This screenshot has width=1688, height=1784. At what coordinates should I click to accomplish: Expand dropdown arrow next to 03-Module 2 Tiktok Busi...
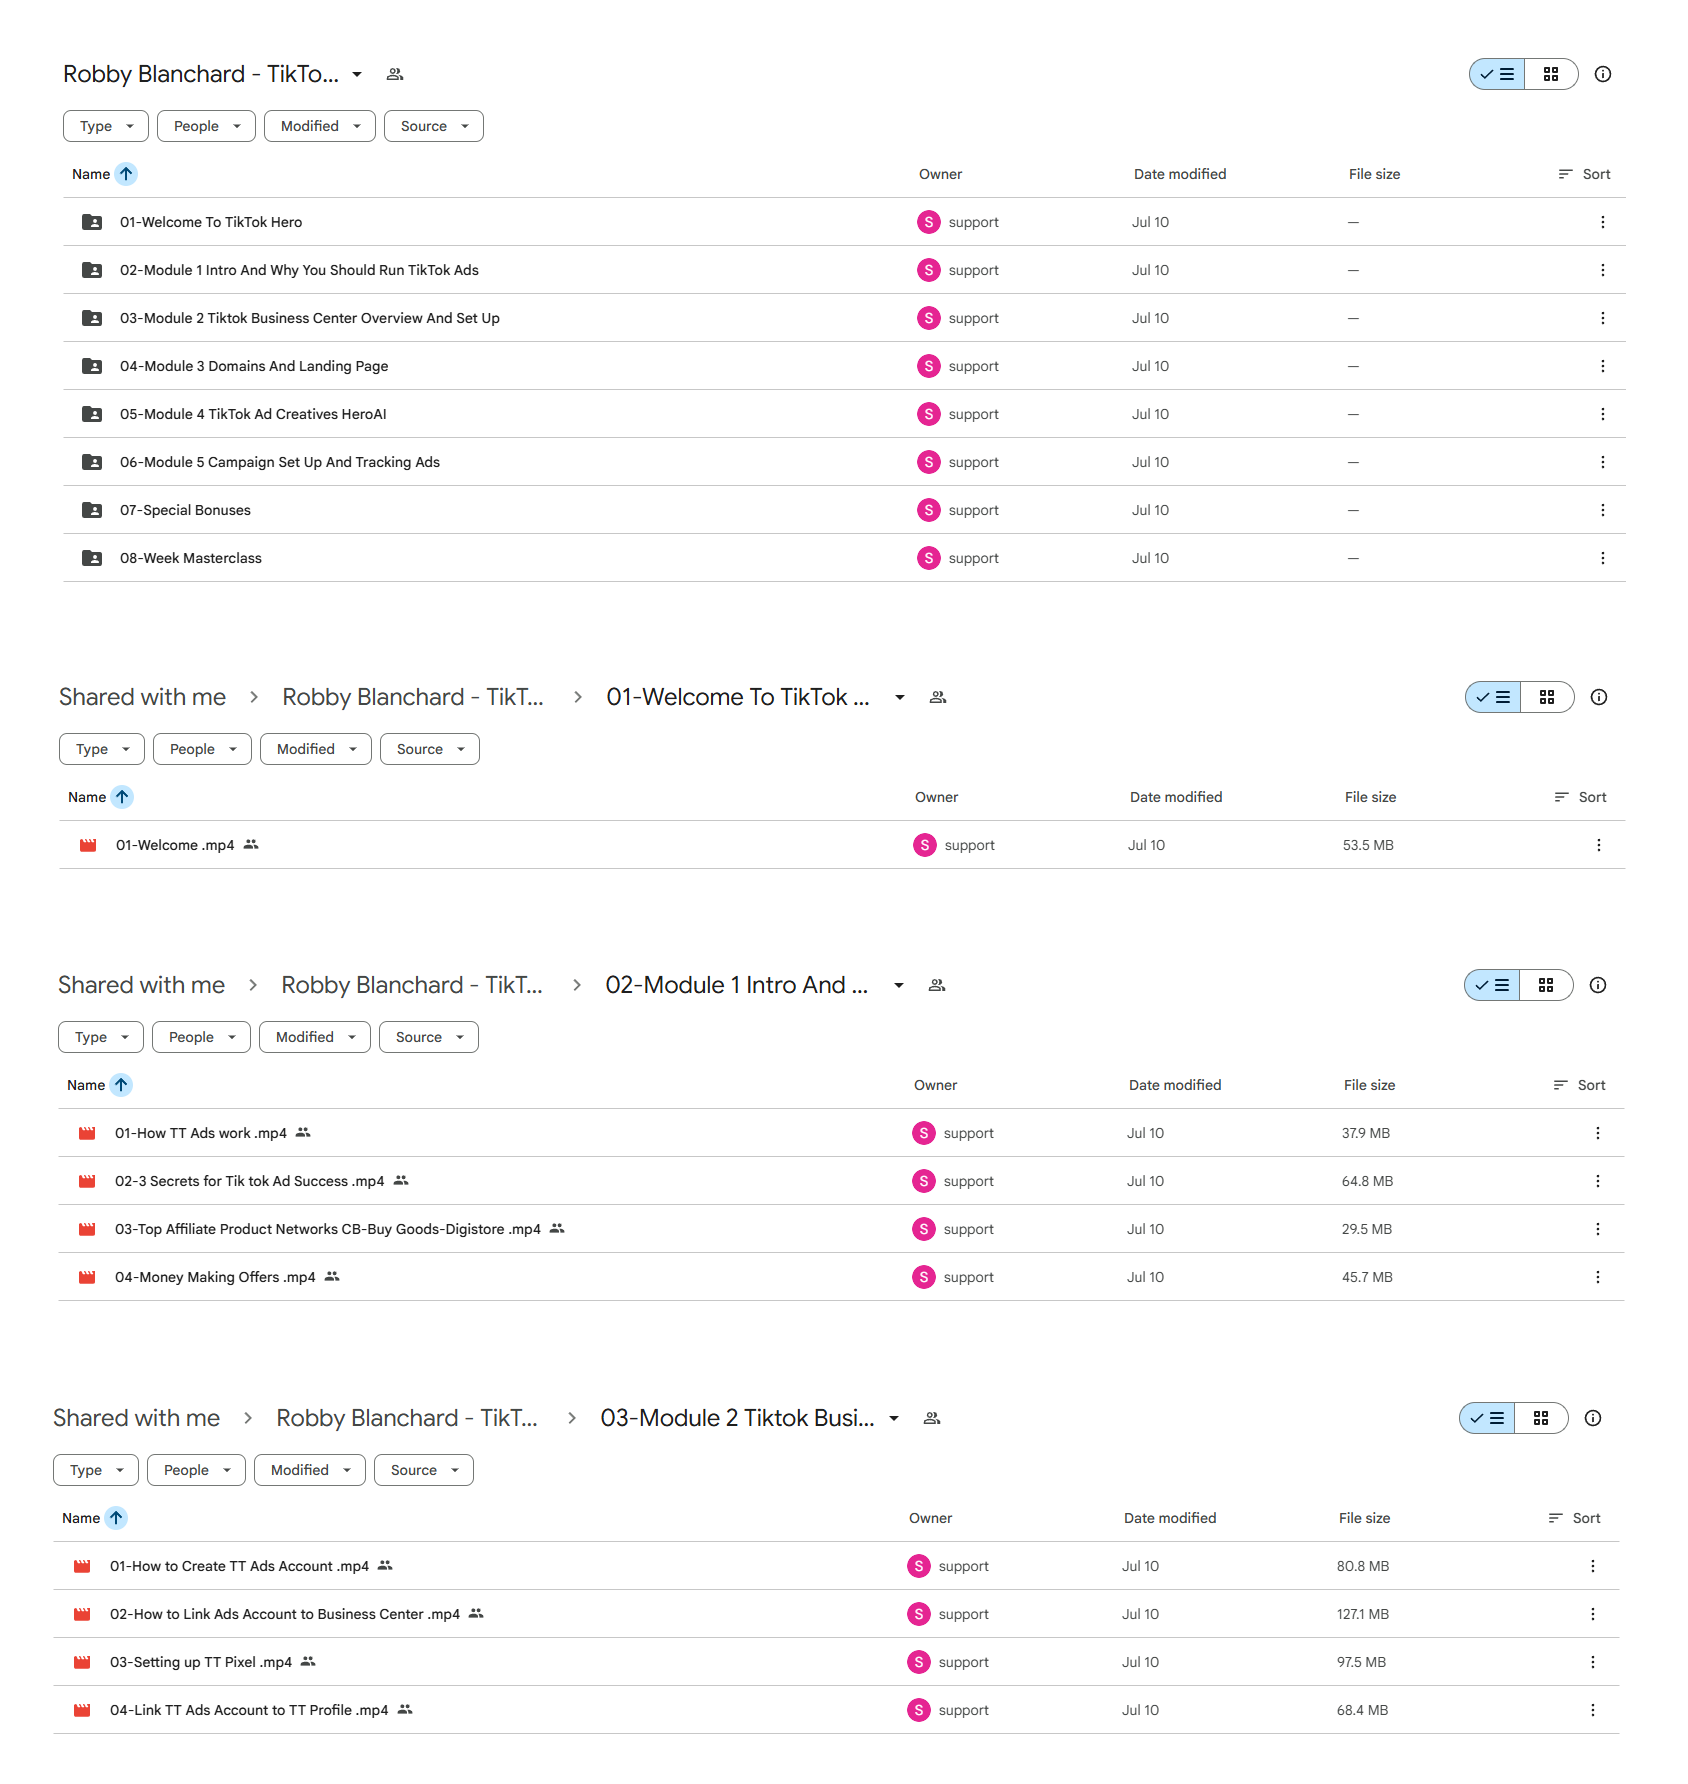pyautogui.click(x=894, y=1418)
